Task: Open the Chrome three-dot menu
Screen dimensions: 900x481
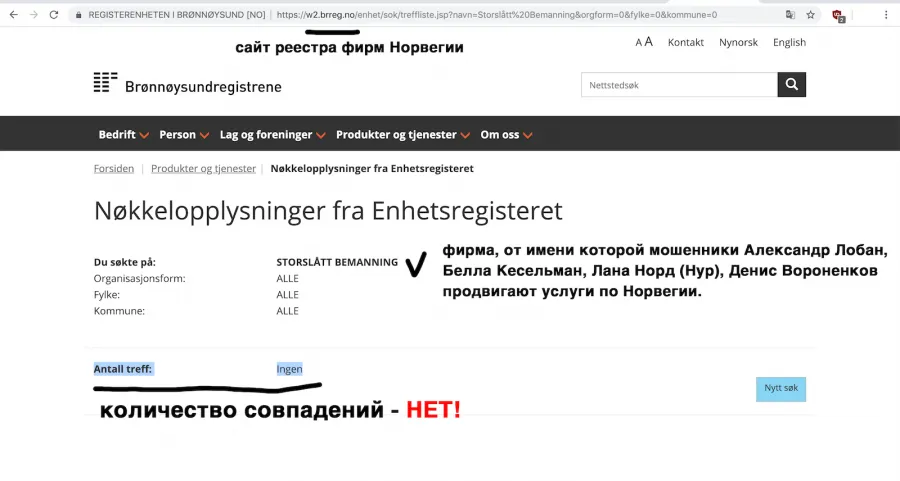Action: point(886,15)
